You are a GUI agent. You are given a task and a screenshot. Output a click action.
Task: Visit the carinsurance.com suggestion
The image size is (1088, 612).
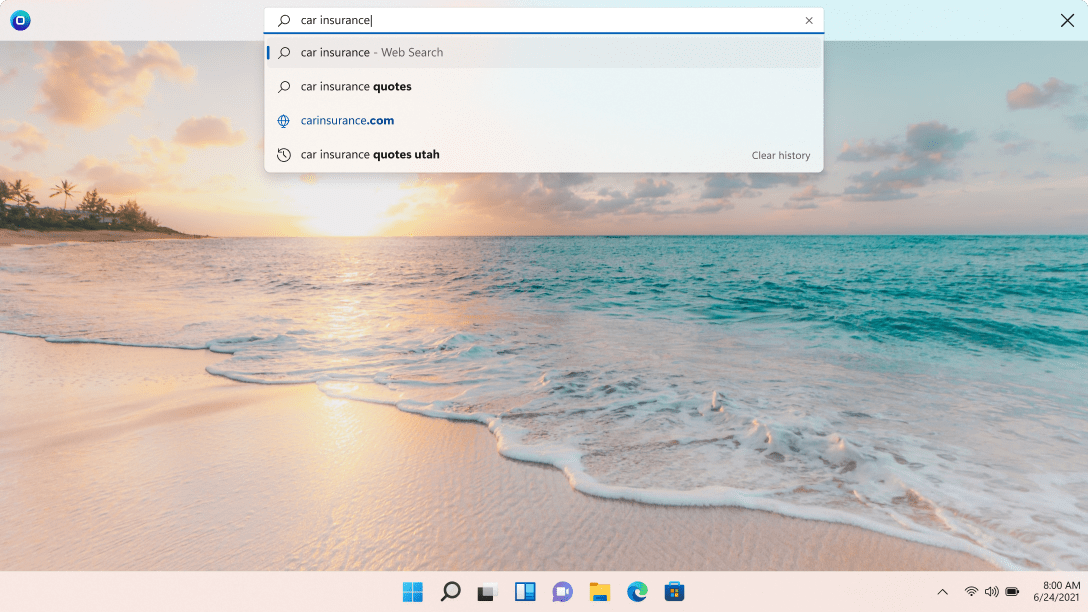(347, 120)
